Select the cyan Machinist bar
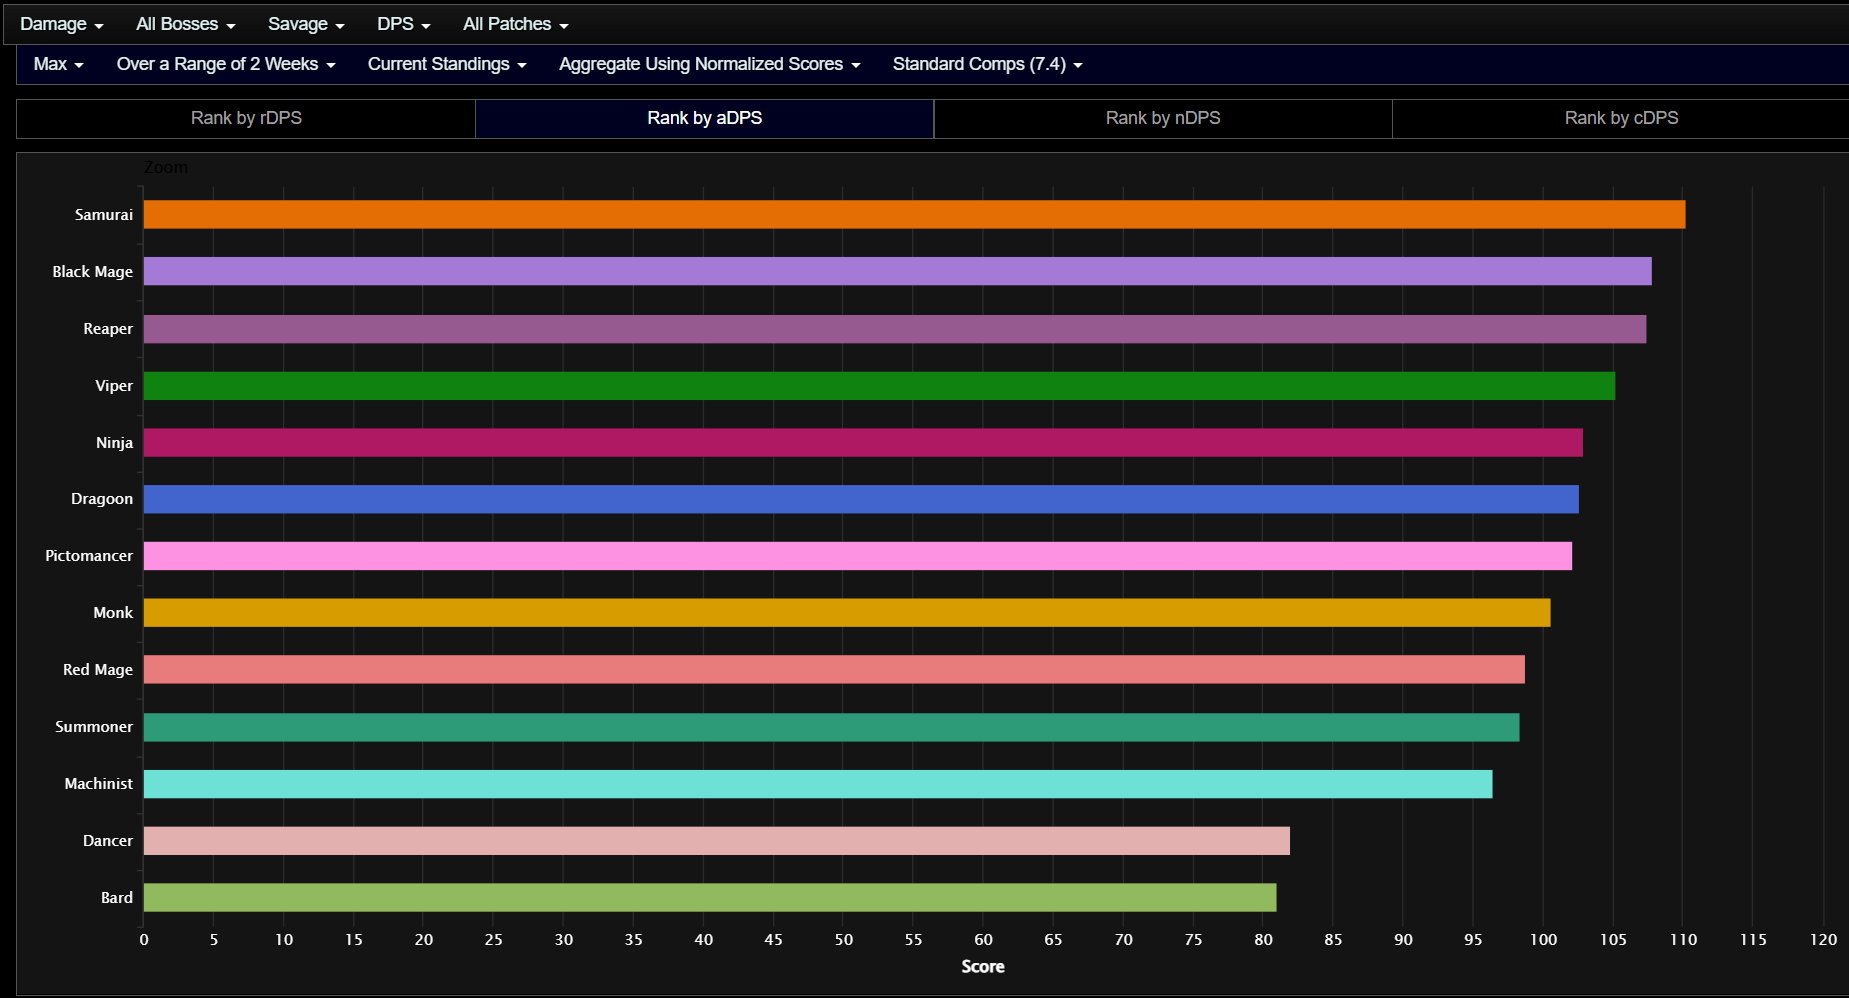Screen dimensions: 1849x998 click(818, 784)
